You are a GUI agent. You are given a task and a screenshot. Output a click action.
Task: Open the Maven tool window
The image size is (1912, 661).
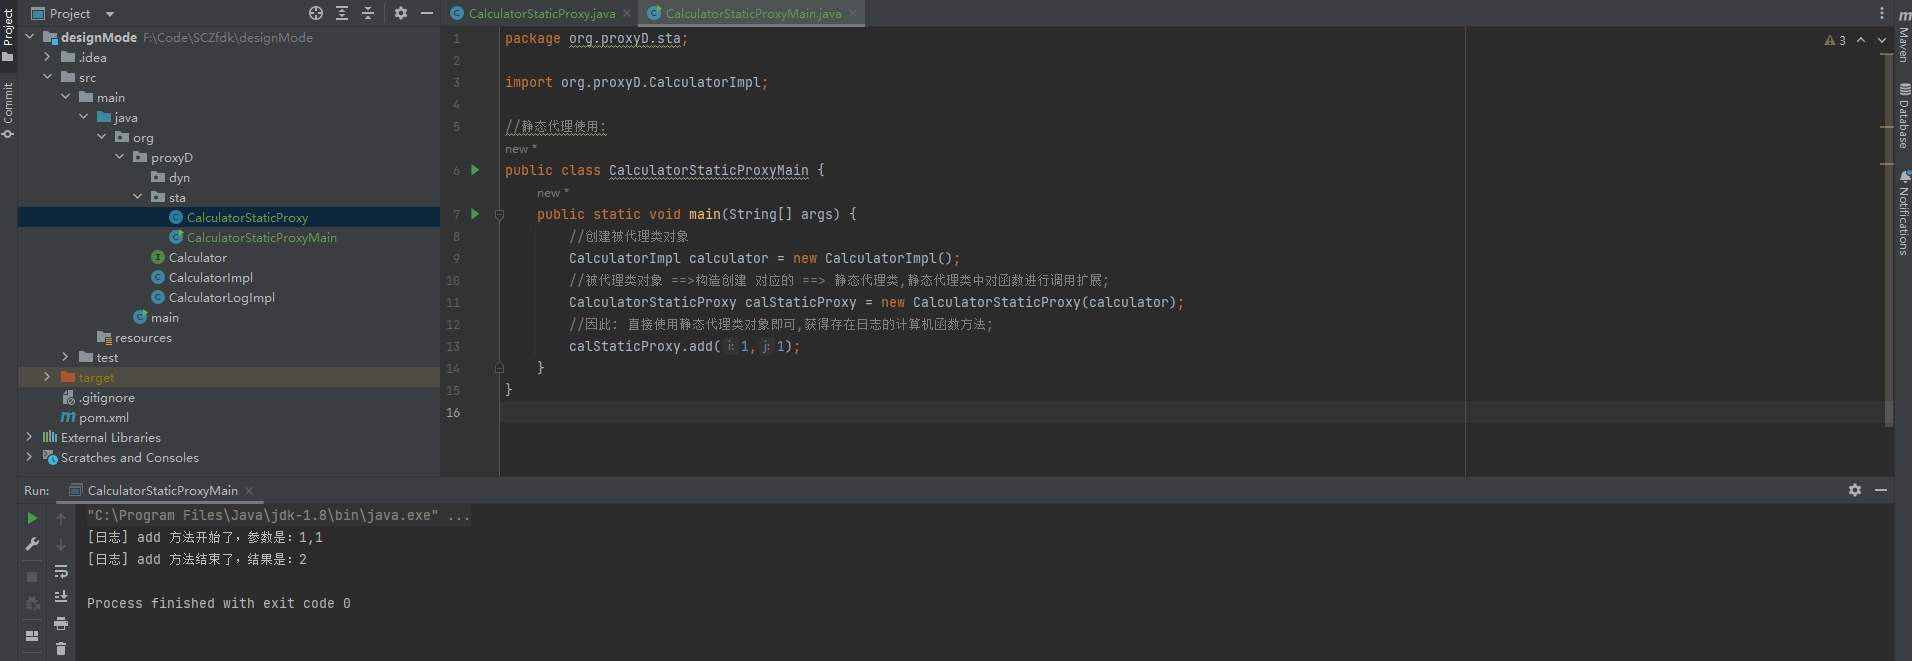coord(1904,36)
